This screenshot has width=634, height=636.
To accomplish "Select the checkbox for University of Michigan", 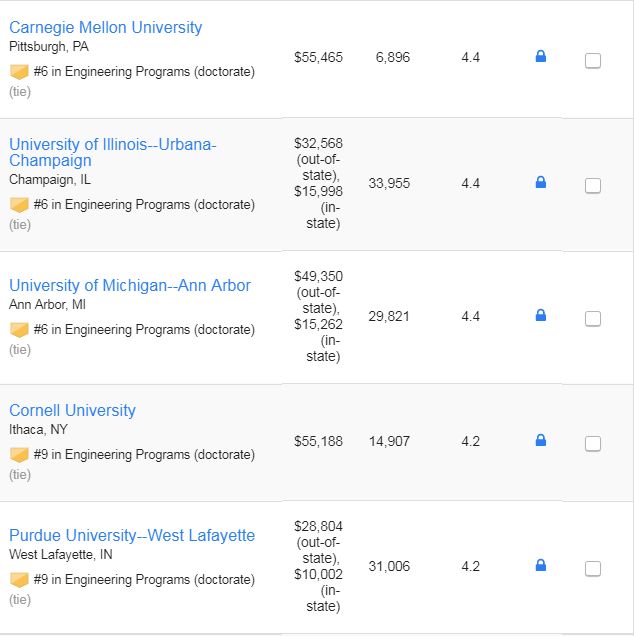I will (593, 319).
